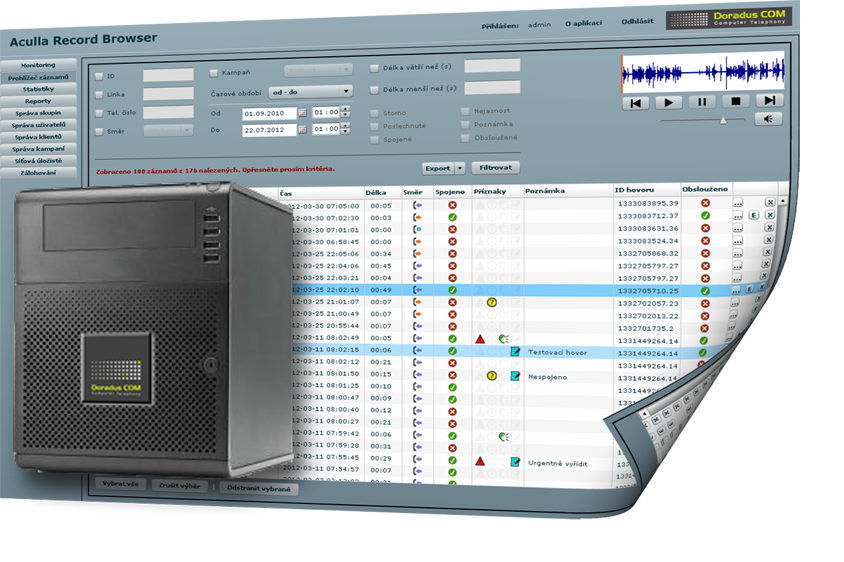Open the Směr direction dropdown

tap(168, 130)
